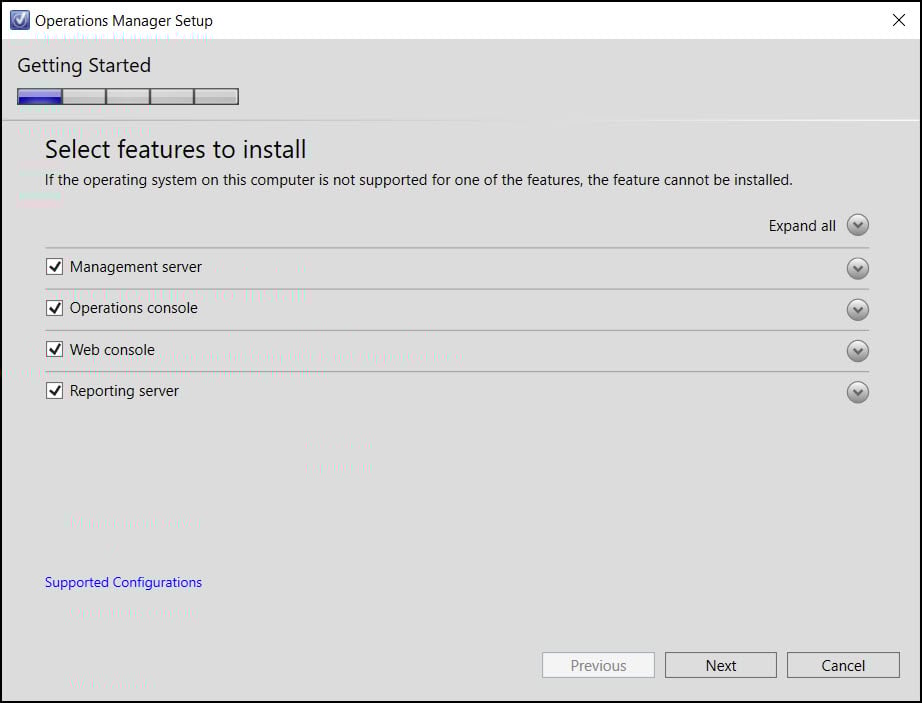Click the Cancel button
This screenshot has width=922, height=703.
tap(843, 665)
